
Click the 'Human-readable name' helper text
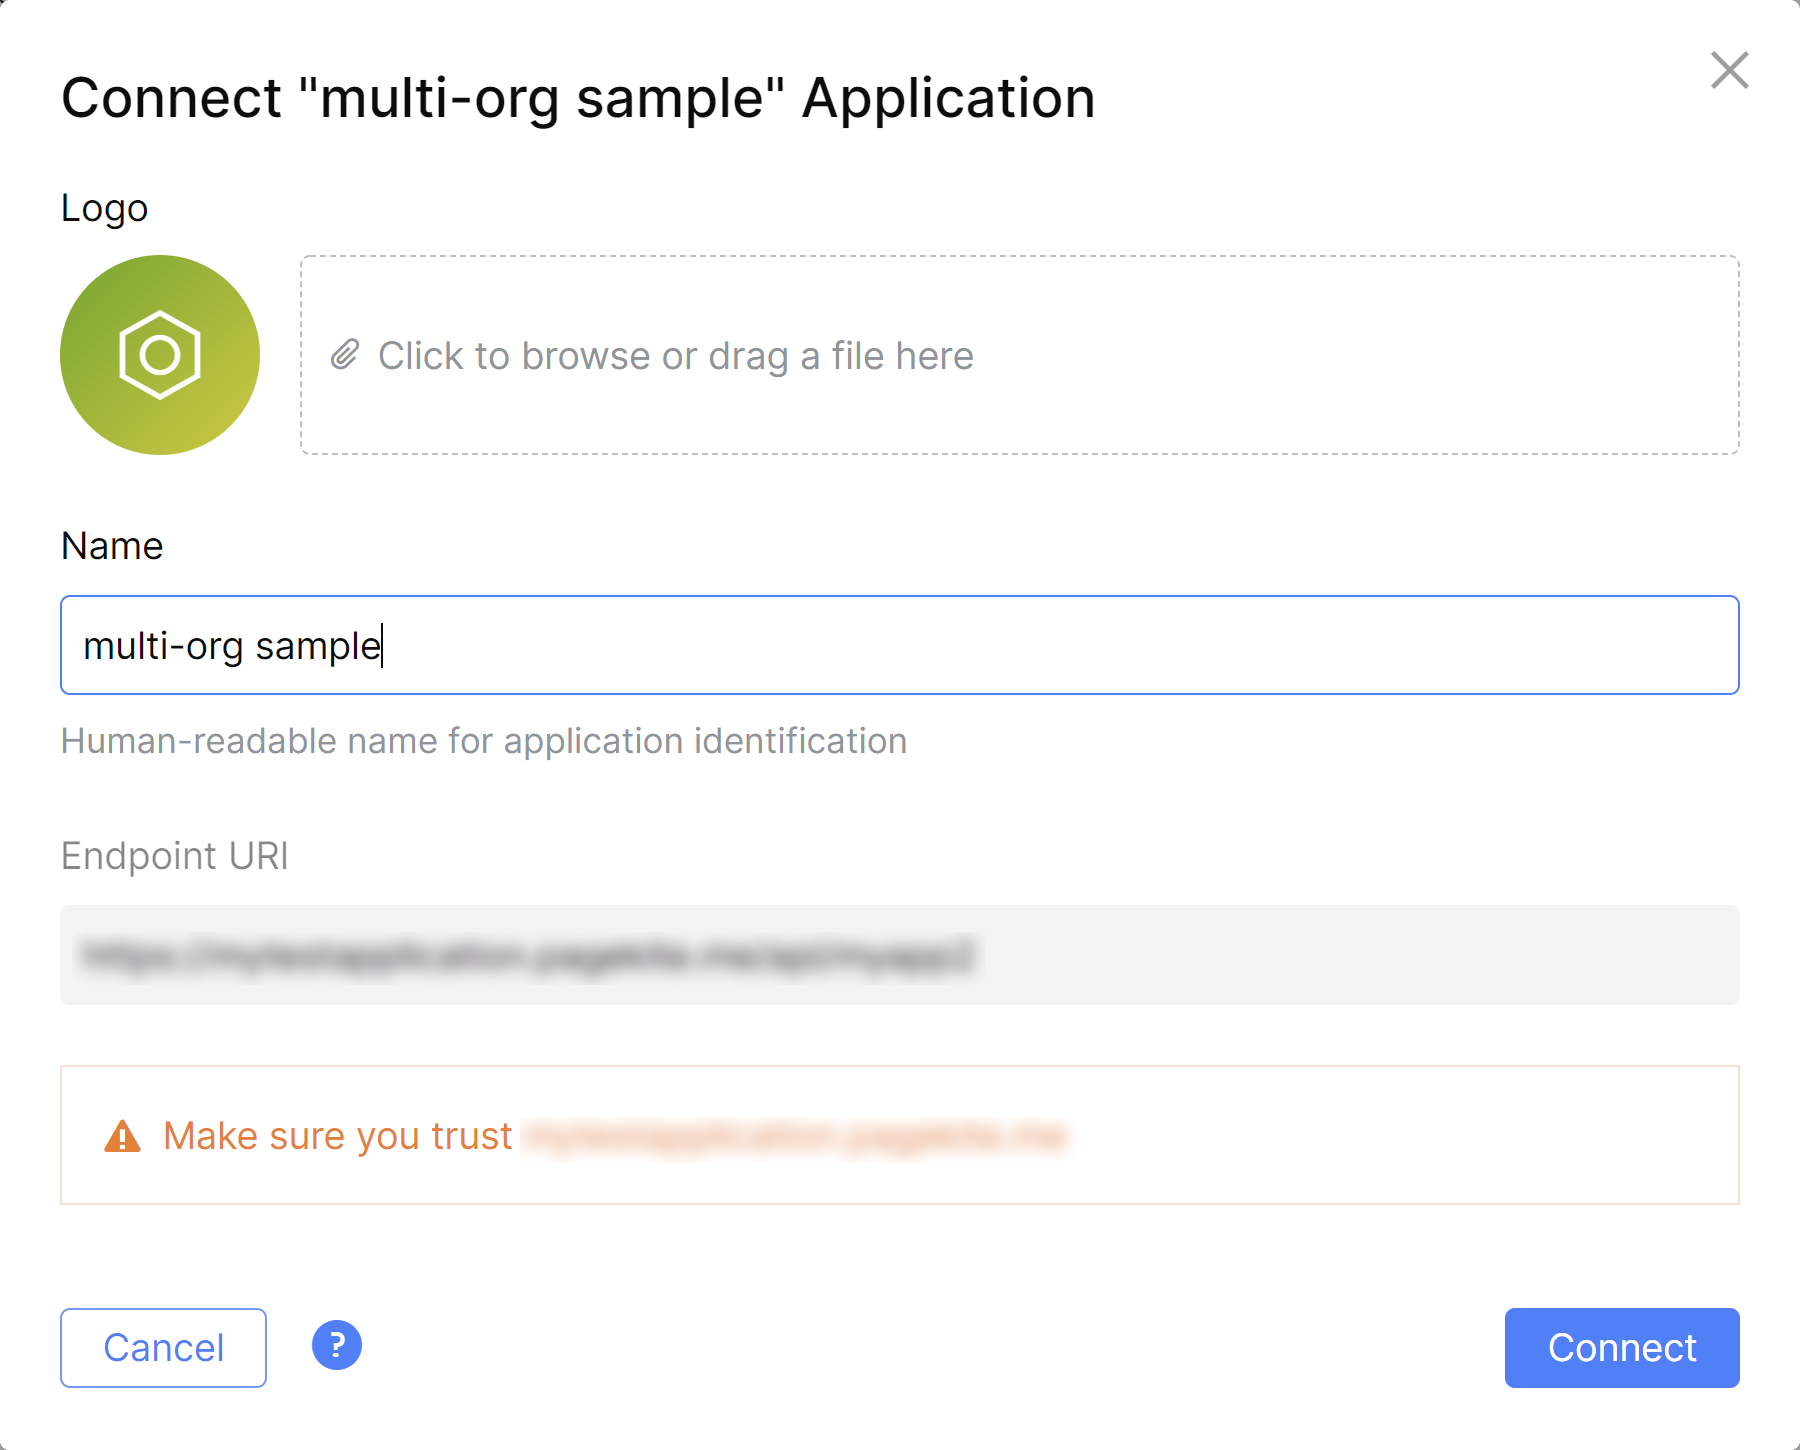484,741
